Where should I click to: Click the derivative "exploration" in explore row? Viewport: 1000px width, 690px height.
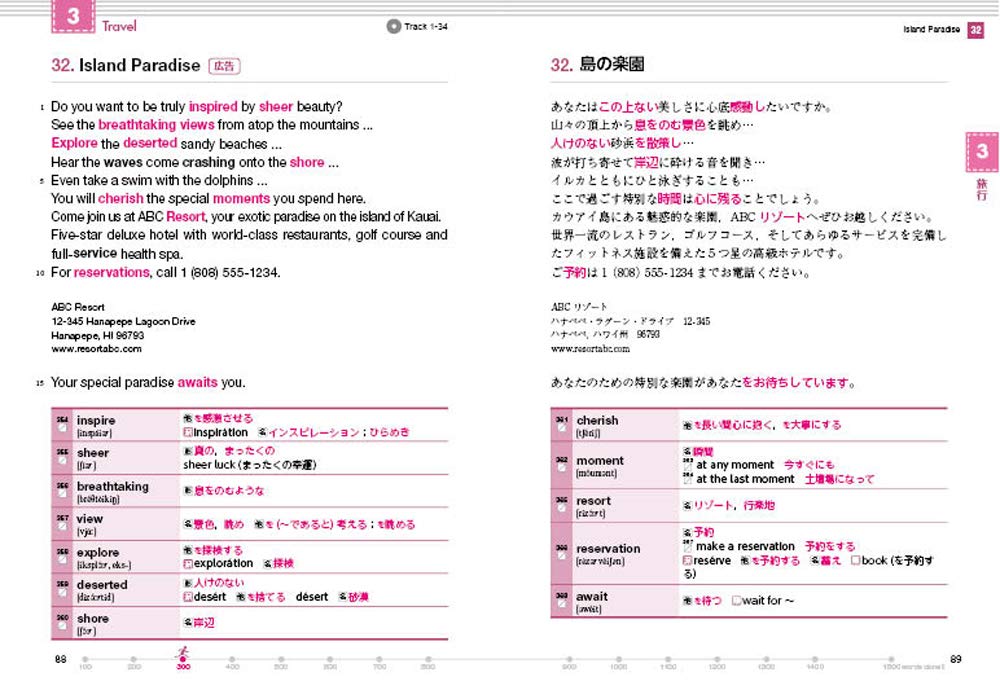[x=223, y=564]
